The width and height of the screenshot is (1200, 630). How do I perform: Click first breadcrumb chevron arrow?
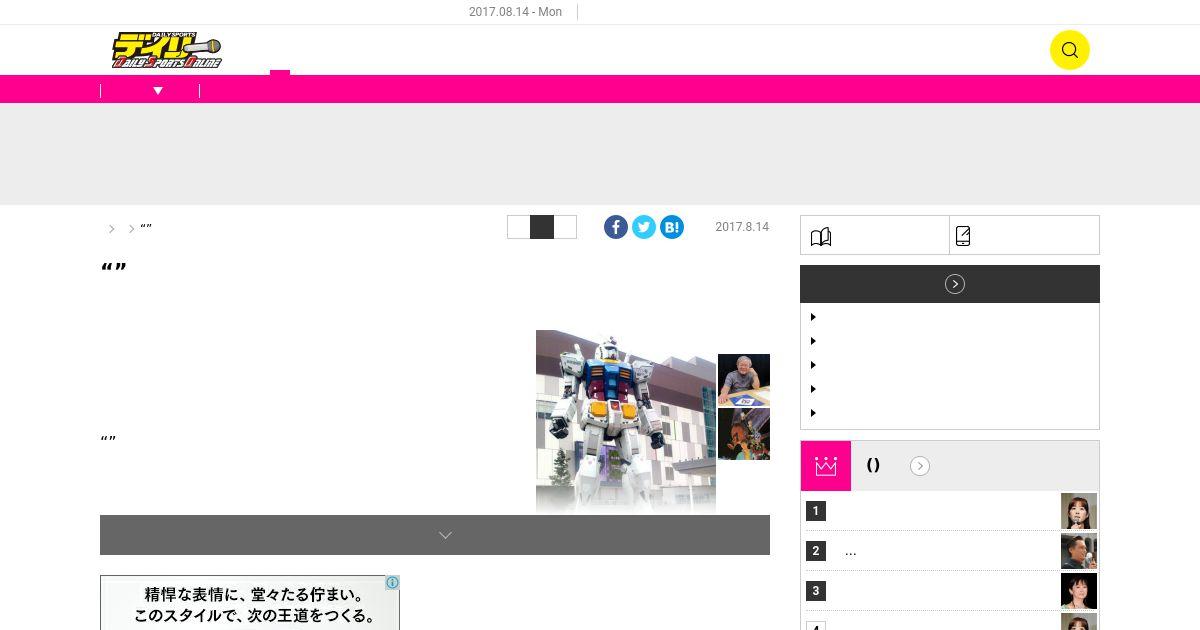(112, 229)
